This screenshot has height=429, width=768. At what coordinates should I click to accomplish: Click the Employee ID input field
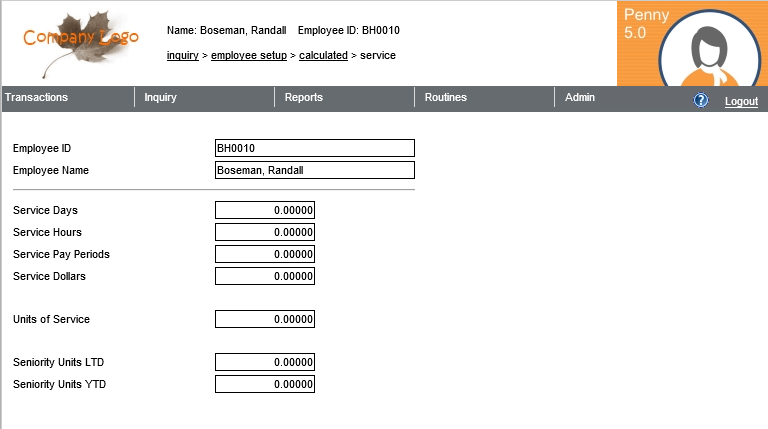tap(314, 148)
